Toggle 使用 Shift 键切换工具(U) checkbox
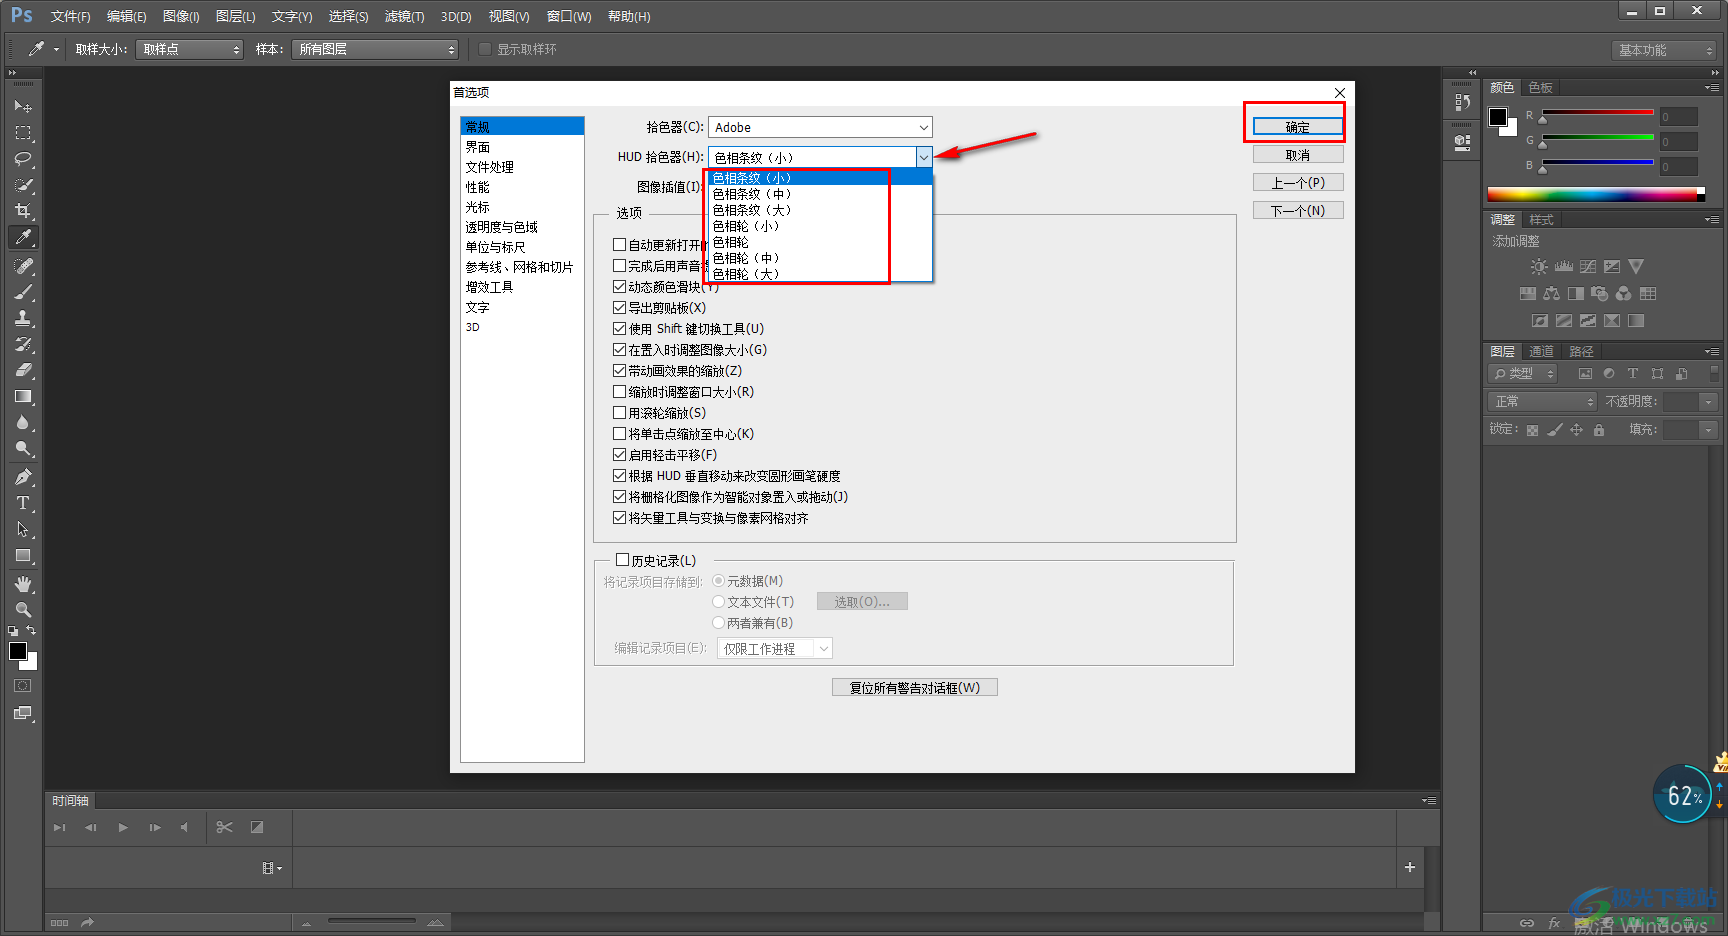1728x936 pixels. [x=619, y=329]
